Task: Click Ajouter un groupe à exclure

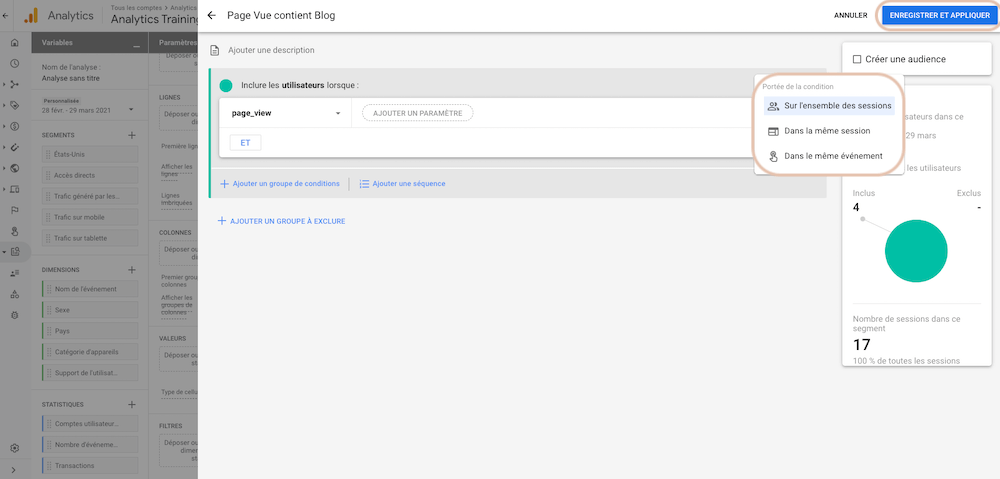Action: click(x=281, y=221)
